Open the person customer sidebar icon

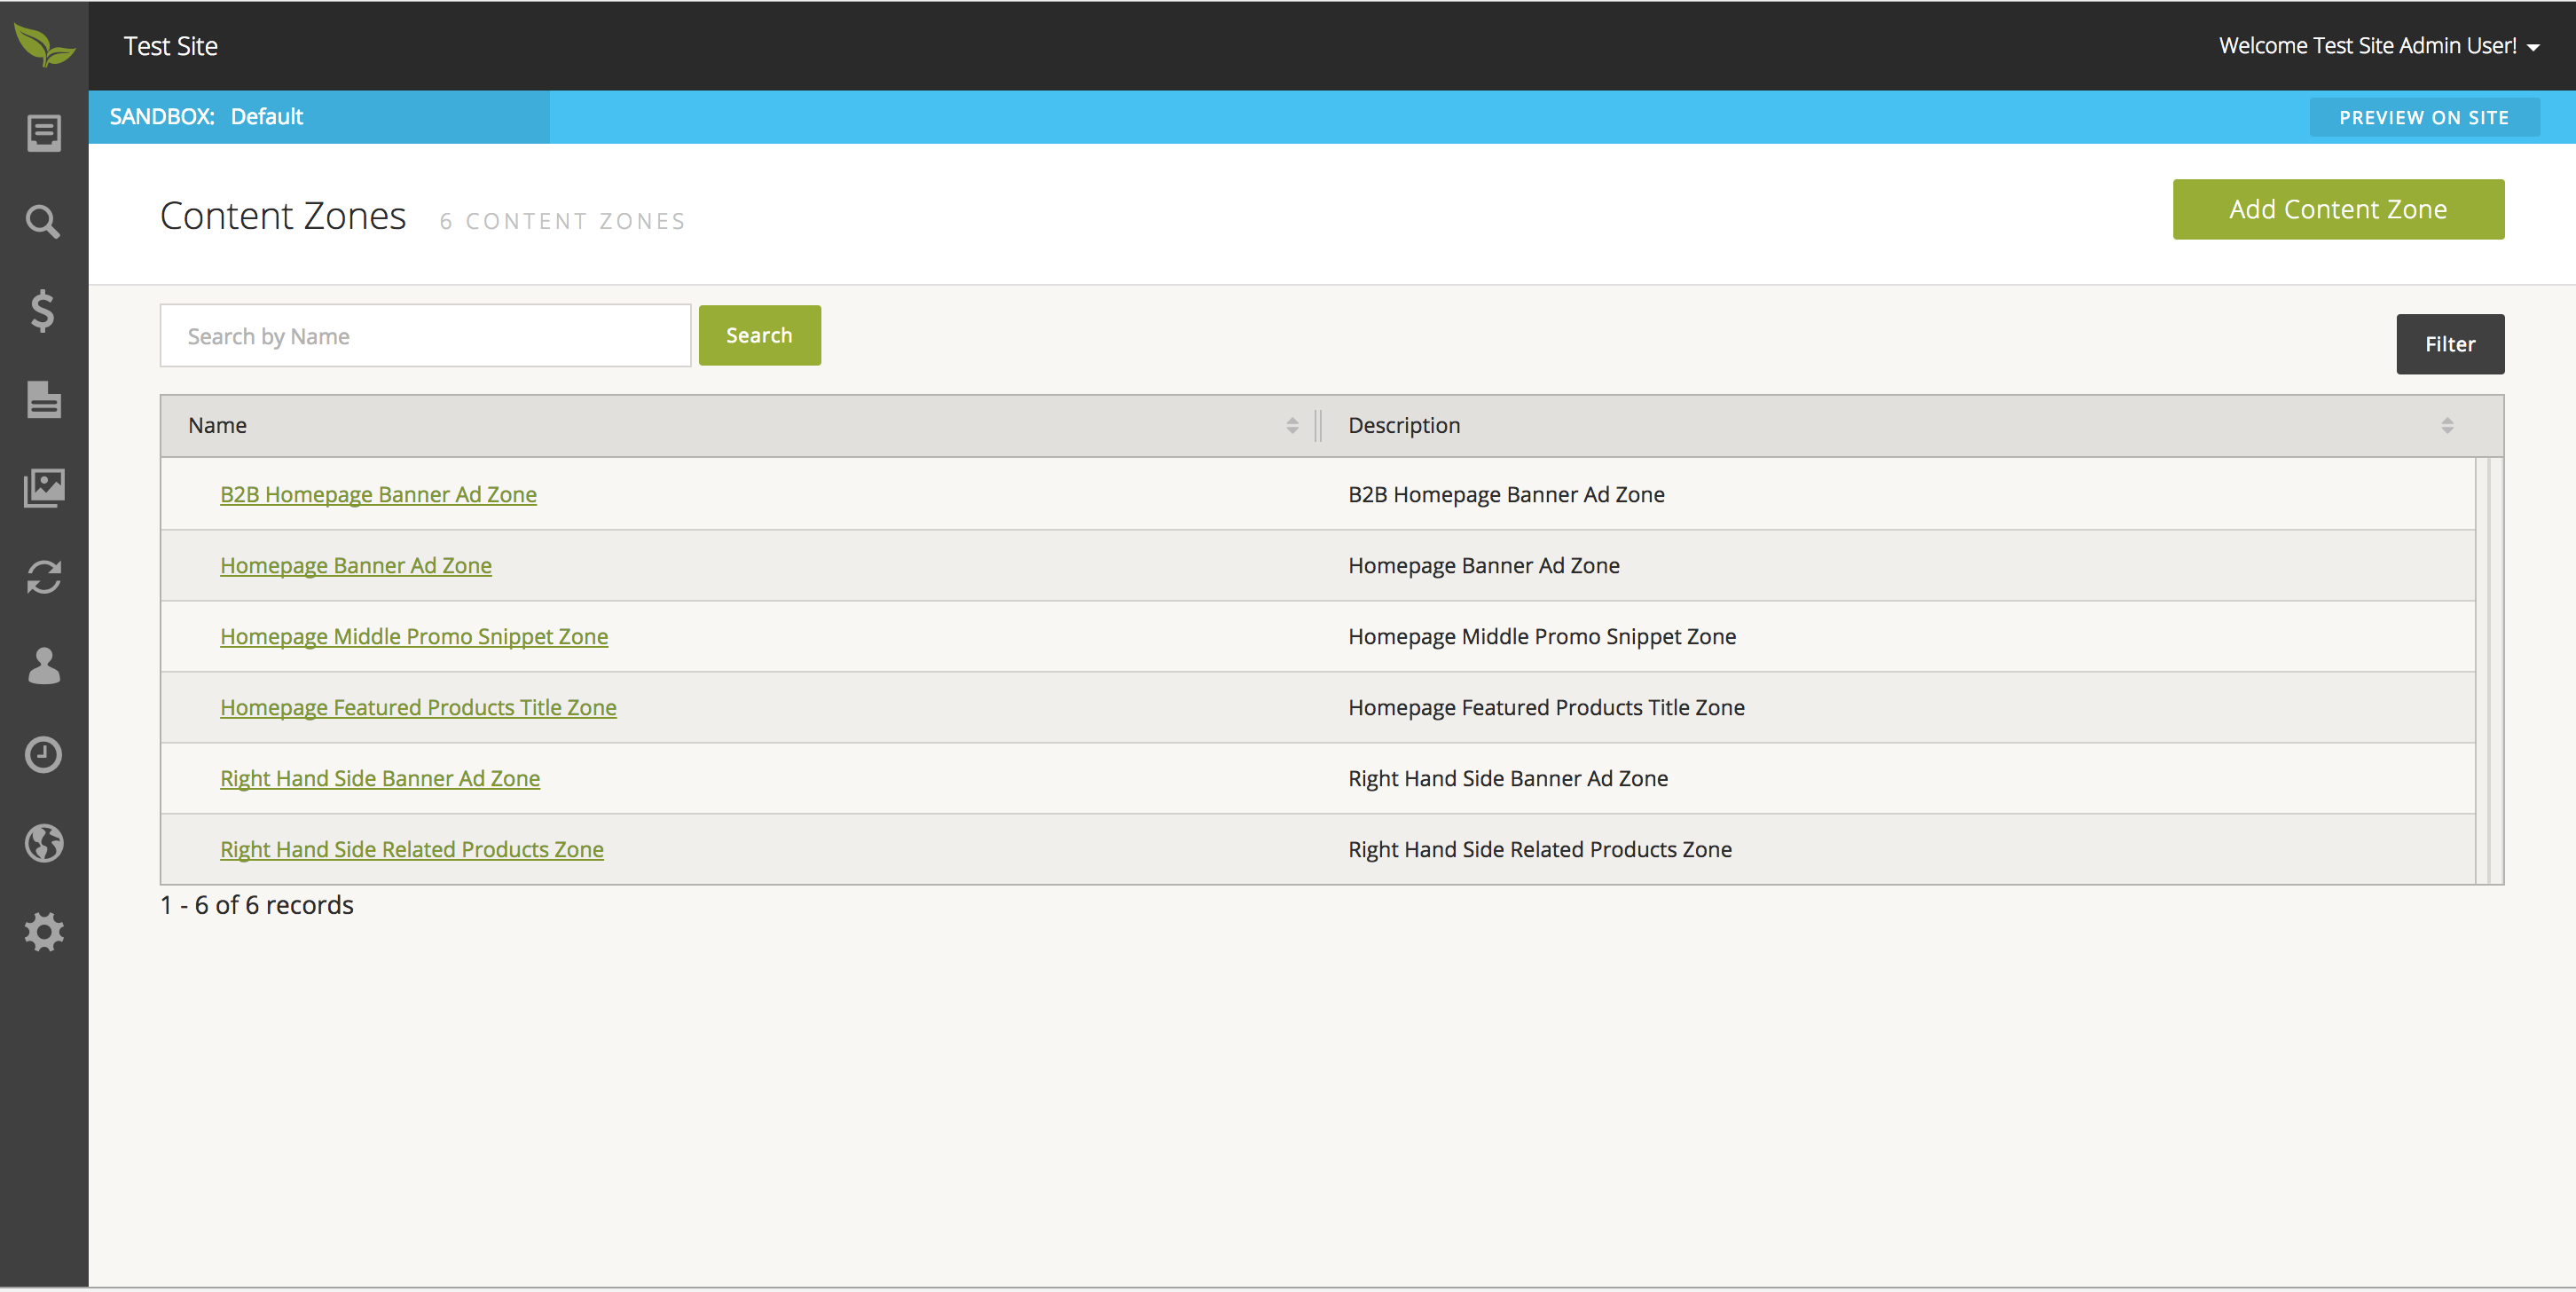pos(44,665)
